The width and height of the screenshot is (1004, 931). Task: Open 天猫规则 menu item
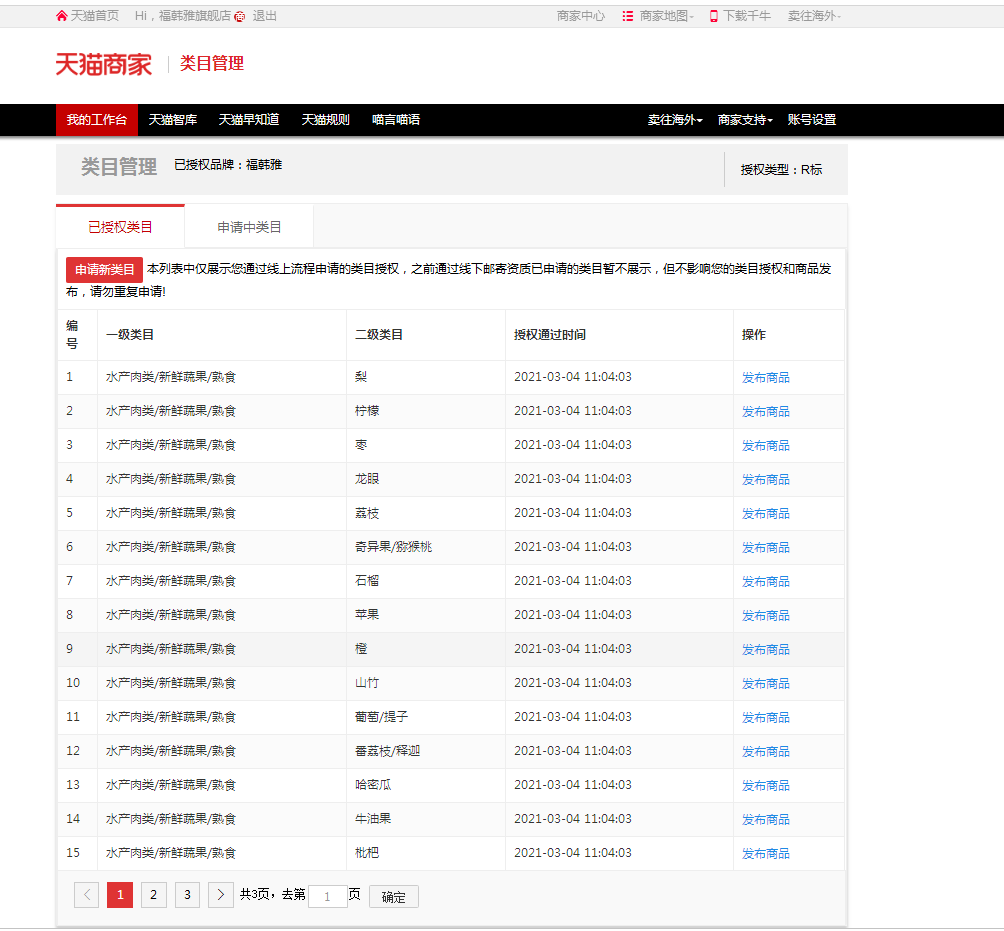(325, 120)
